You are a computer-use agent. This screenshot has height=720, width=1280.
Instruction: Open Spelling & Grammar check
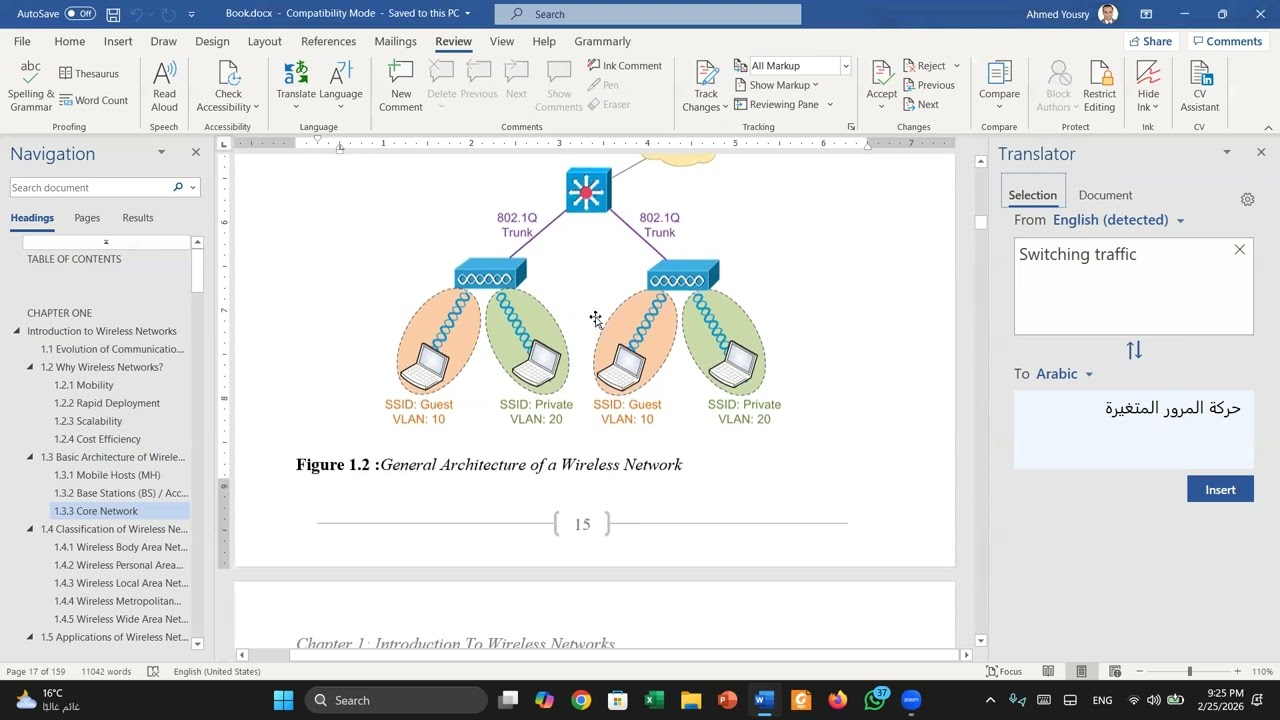[x=31, y=86]
